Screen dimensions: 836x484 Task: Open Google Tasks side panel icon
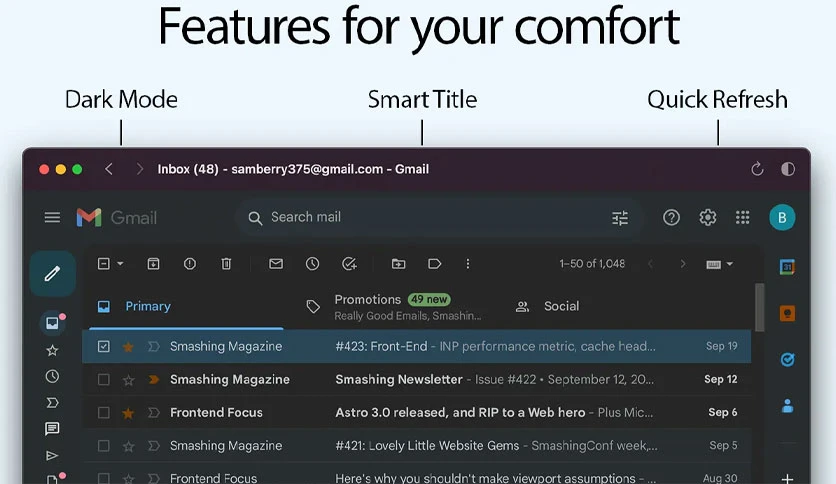(x=787, y=360)
